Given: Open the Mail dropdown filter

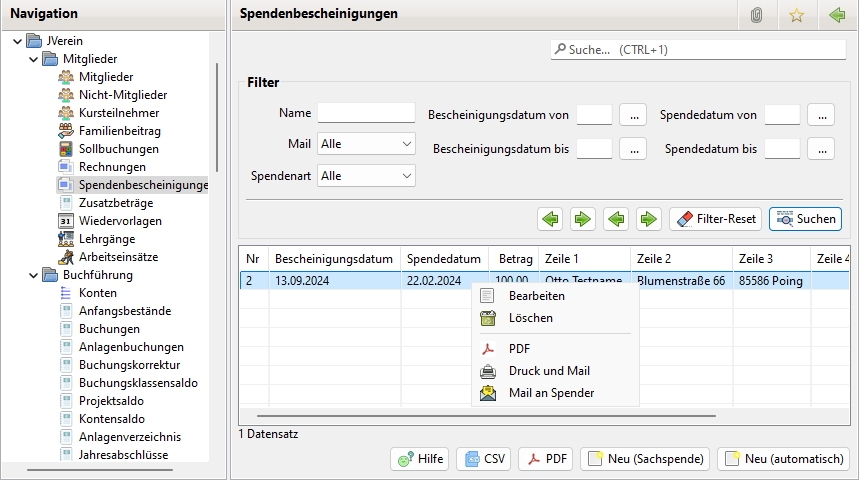Looking at the screenshot, I should click(x=366, y=144).
